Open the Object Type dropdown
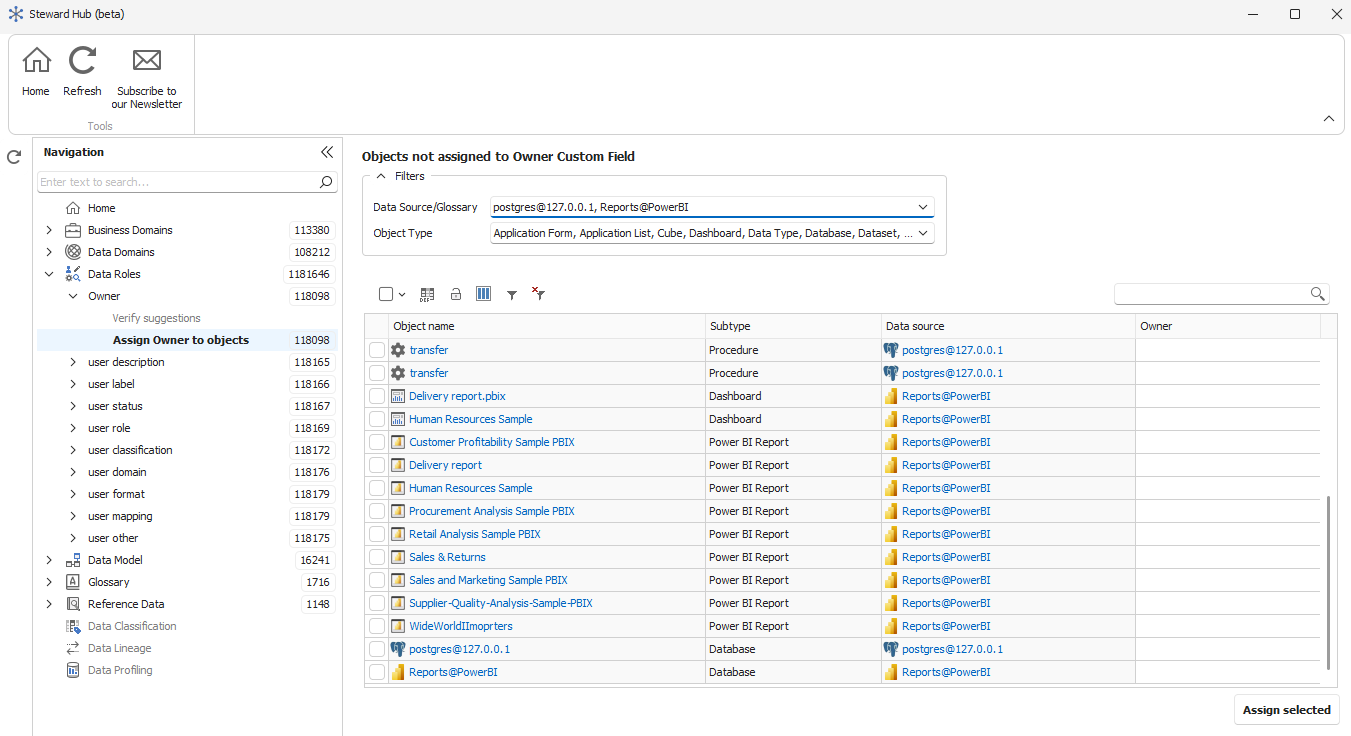Image resolution: width=1351 pixels, height=736 pixels. pyautogui.click(x=923, y=233)
